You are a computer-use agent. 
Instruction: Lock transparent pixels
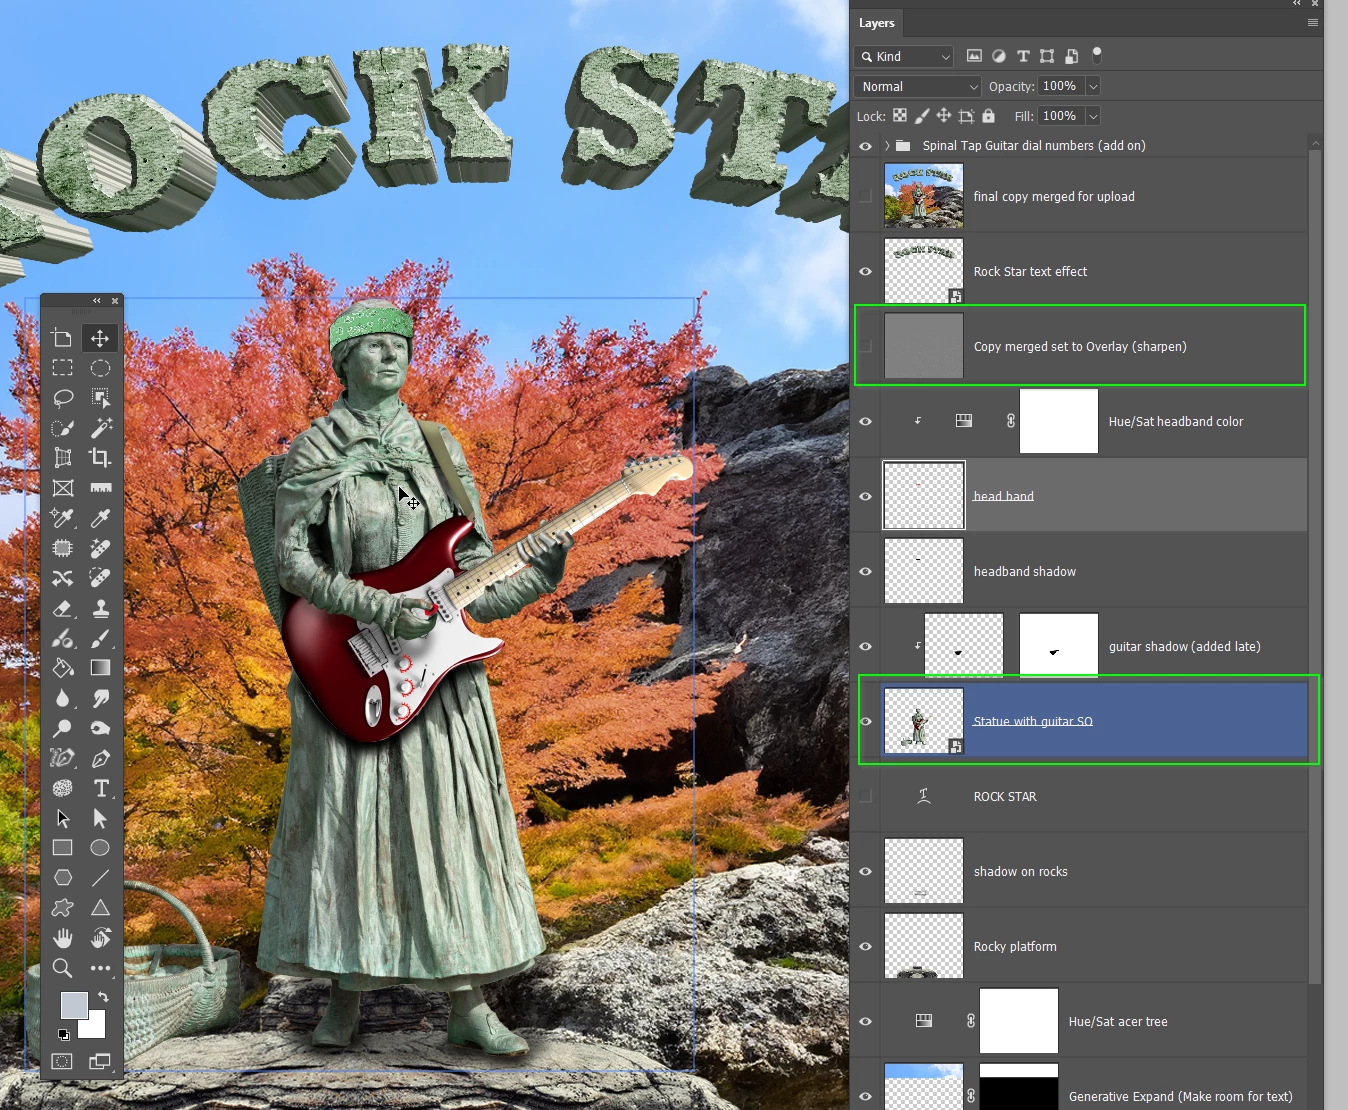pyautogui.click(x=900, y=116)
